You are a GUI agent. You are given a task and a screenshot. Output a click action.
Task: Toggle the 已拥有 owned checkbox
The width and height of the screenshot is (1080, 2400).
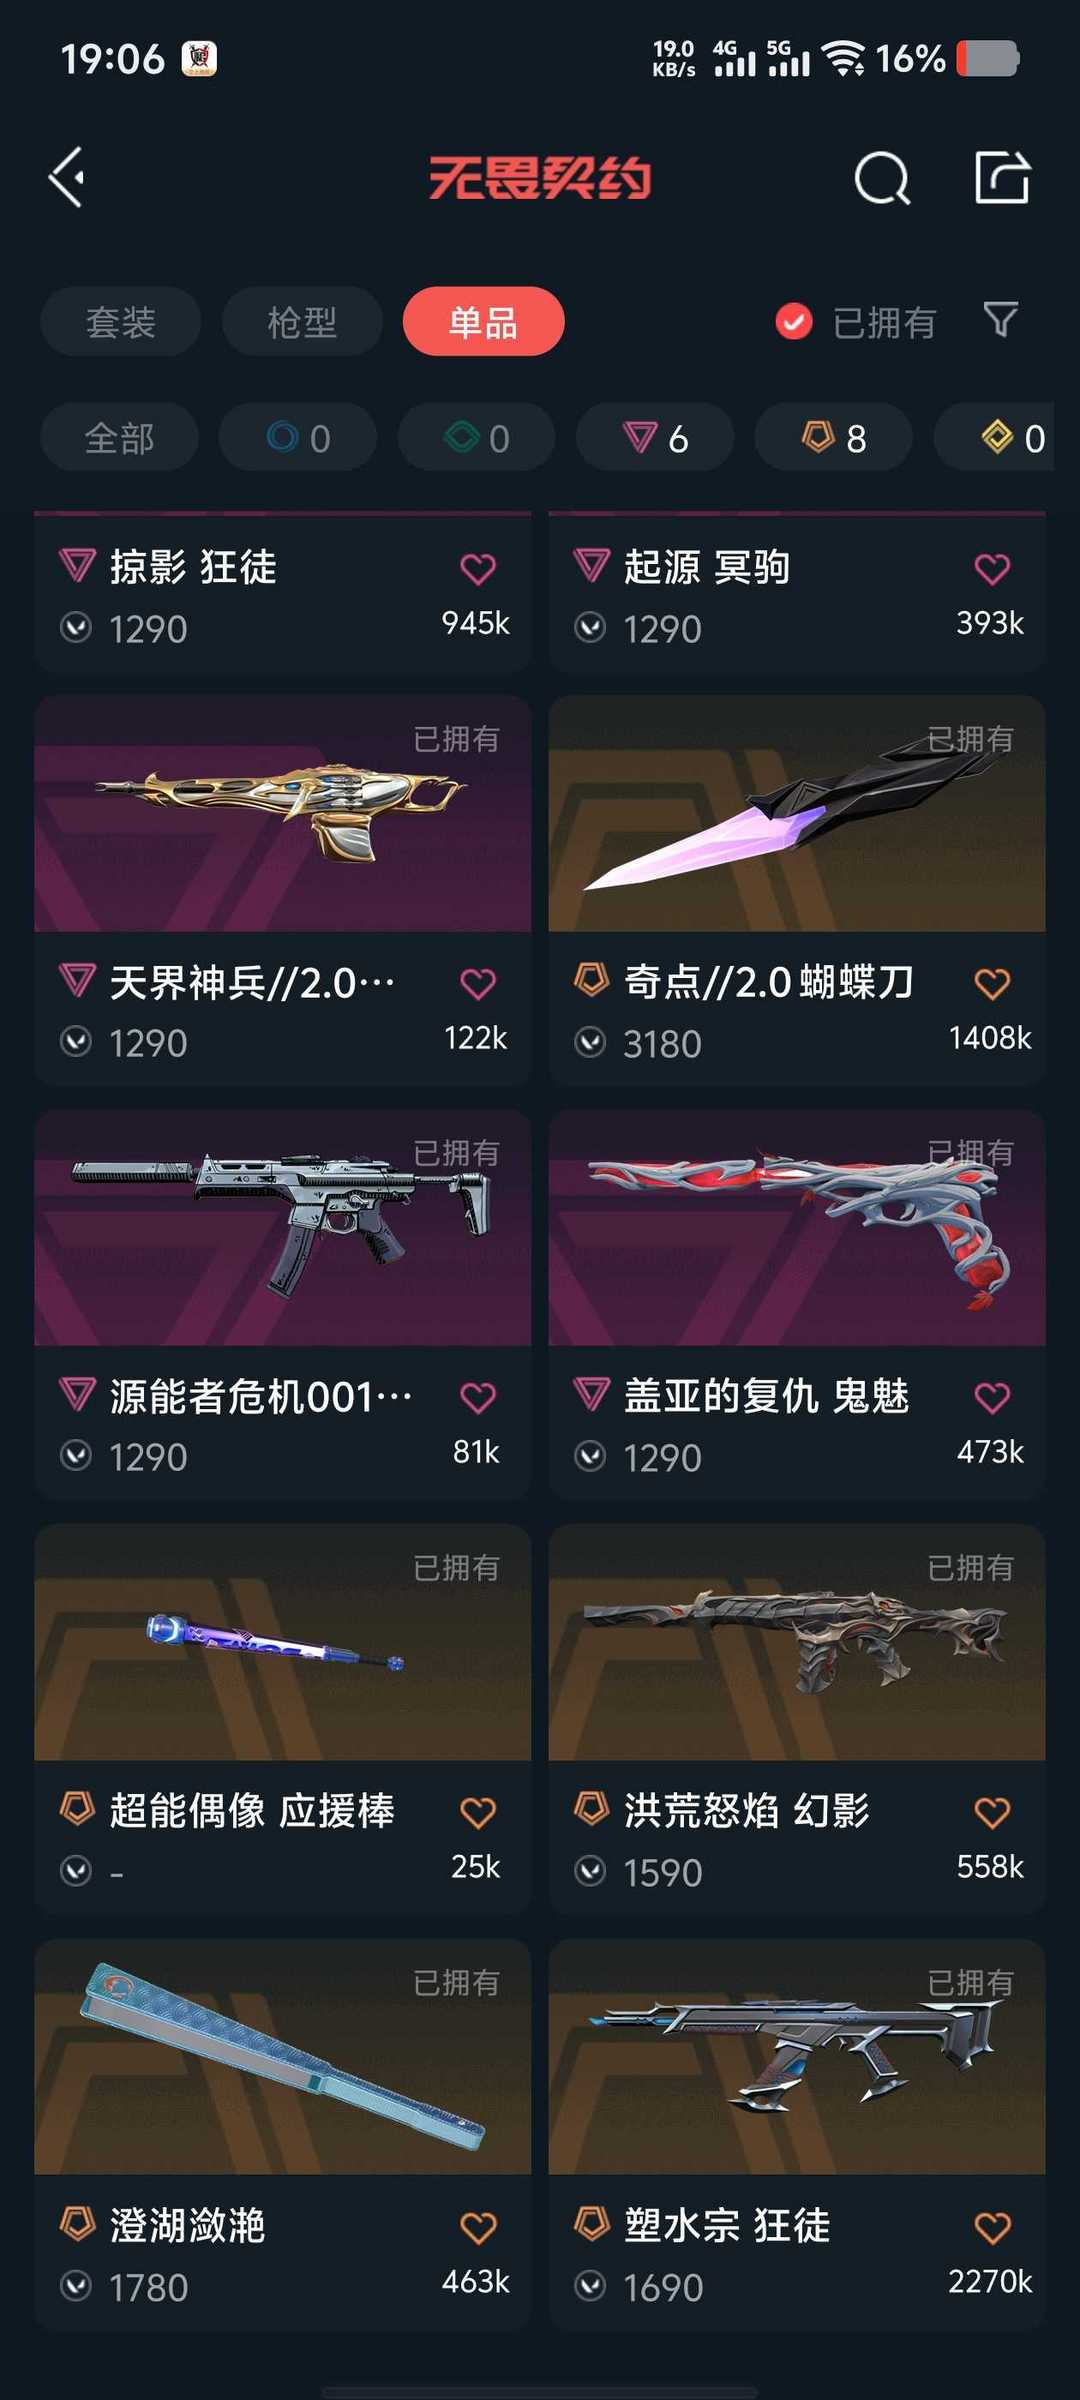[794, 322]
